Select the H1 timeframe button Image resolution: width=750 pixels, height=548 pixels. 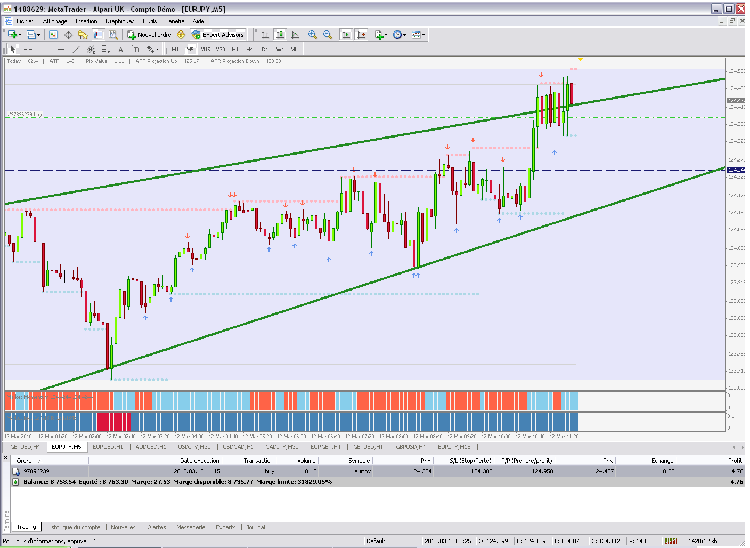235,48
